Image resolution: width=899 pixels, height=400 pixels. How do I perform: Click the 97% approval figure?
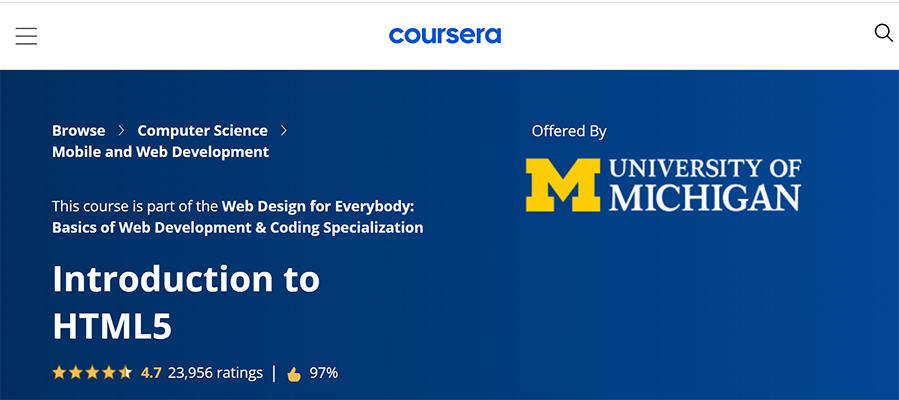click(323, 373)
